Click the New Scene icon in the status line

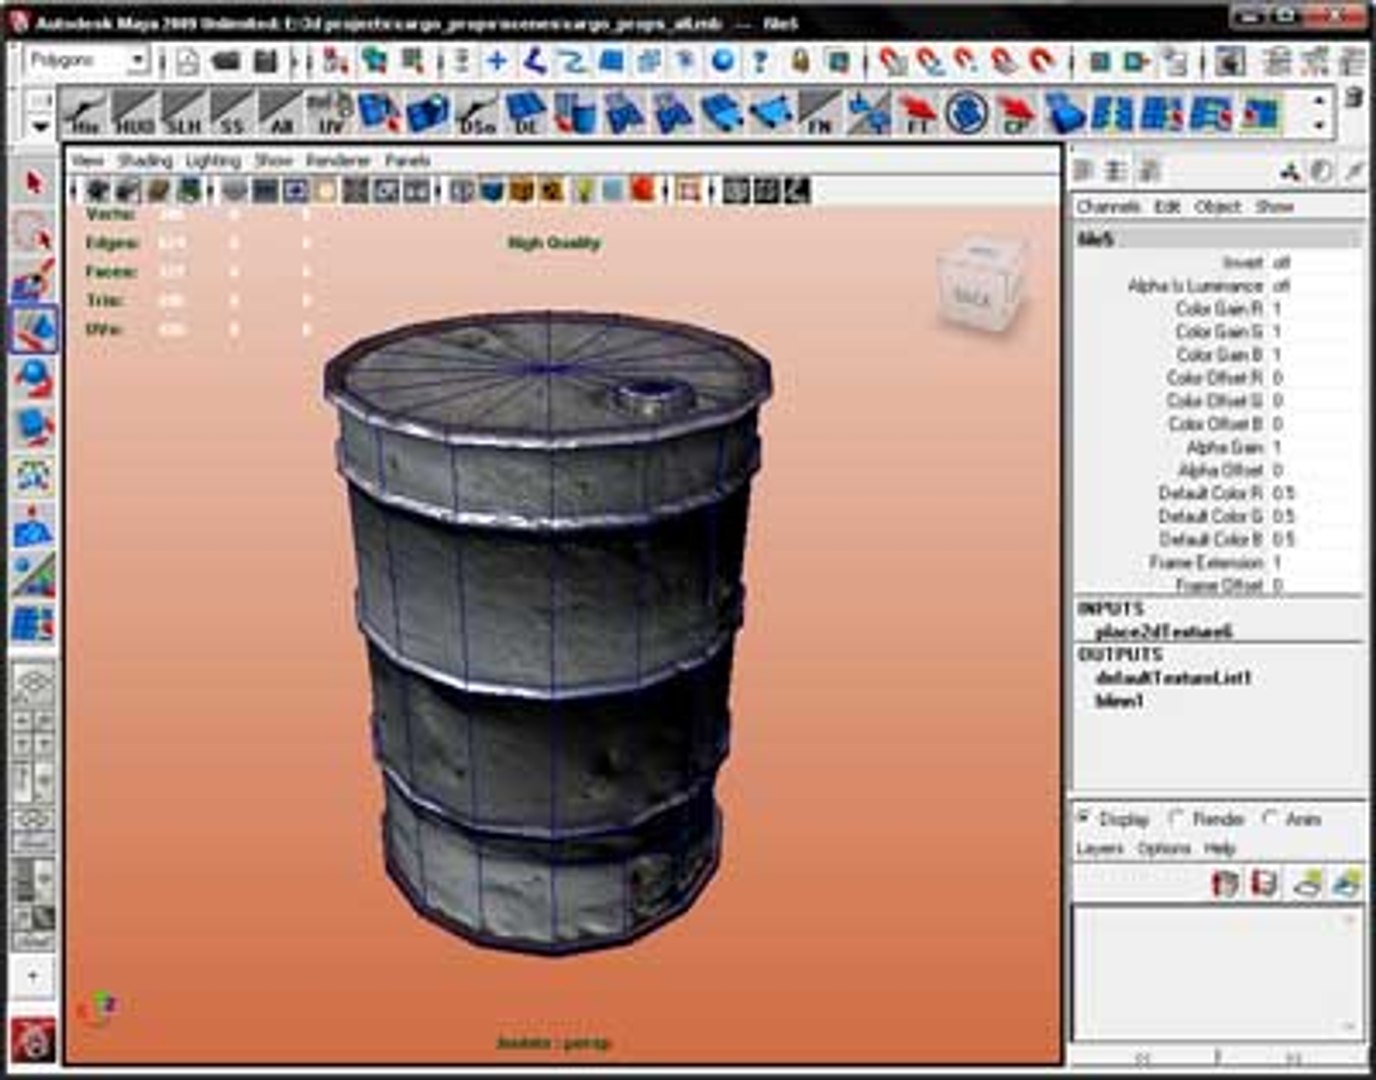click(x=188, y=62)
